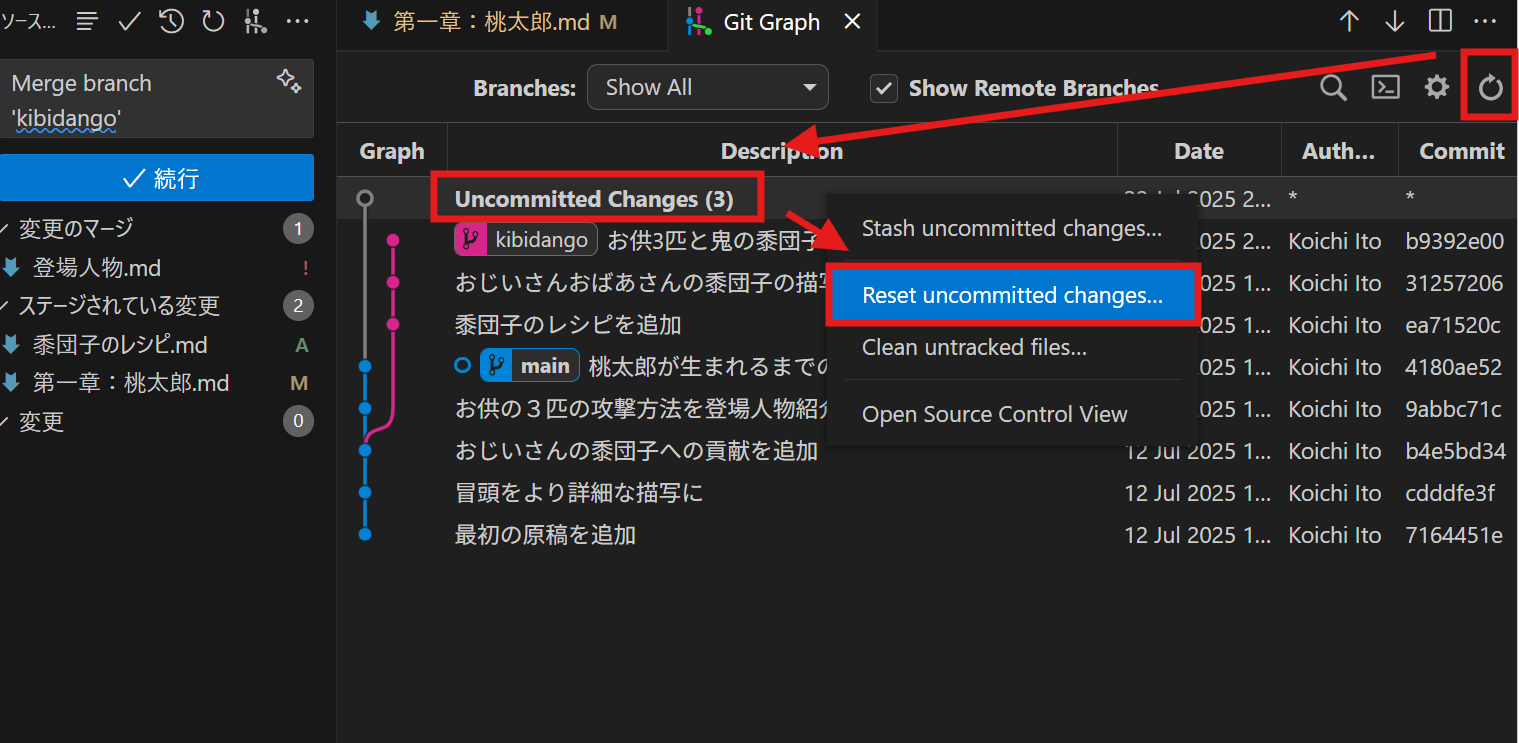Click commit hash 4180ae52

[1453, 367]
